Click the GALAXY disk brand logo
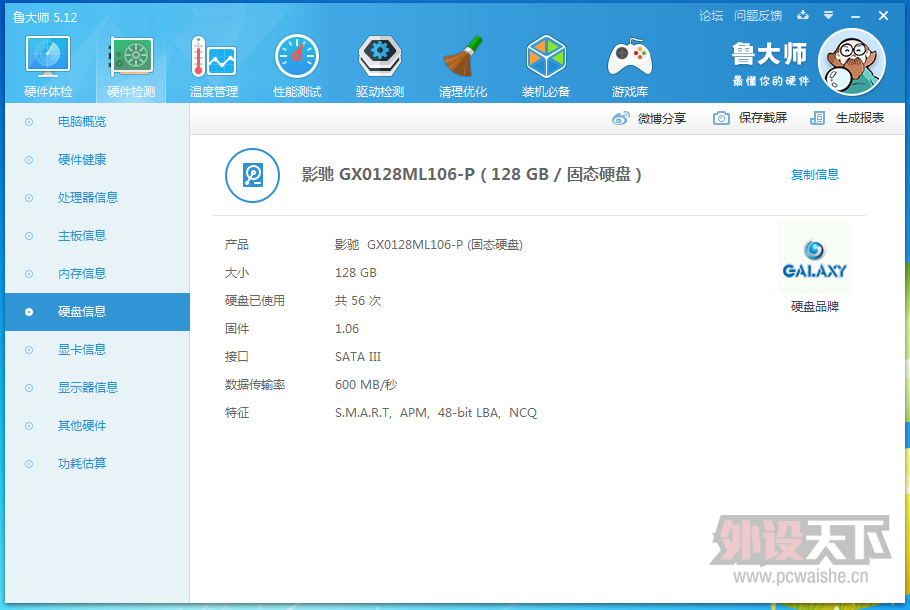 pyautogui.click(x=814, y=258)
